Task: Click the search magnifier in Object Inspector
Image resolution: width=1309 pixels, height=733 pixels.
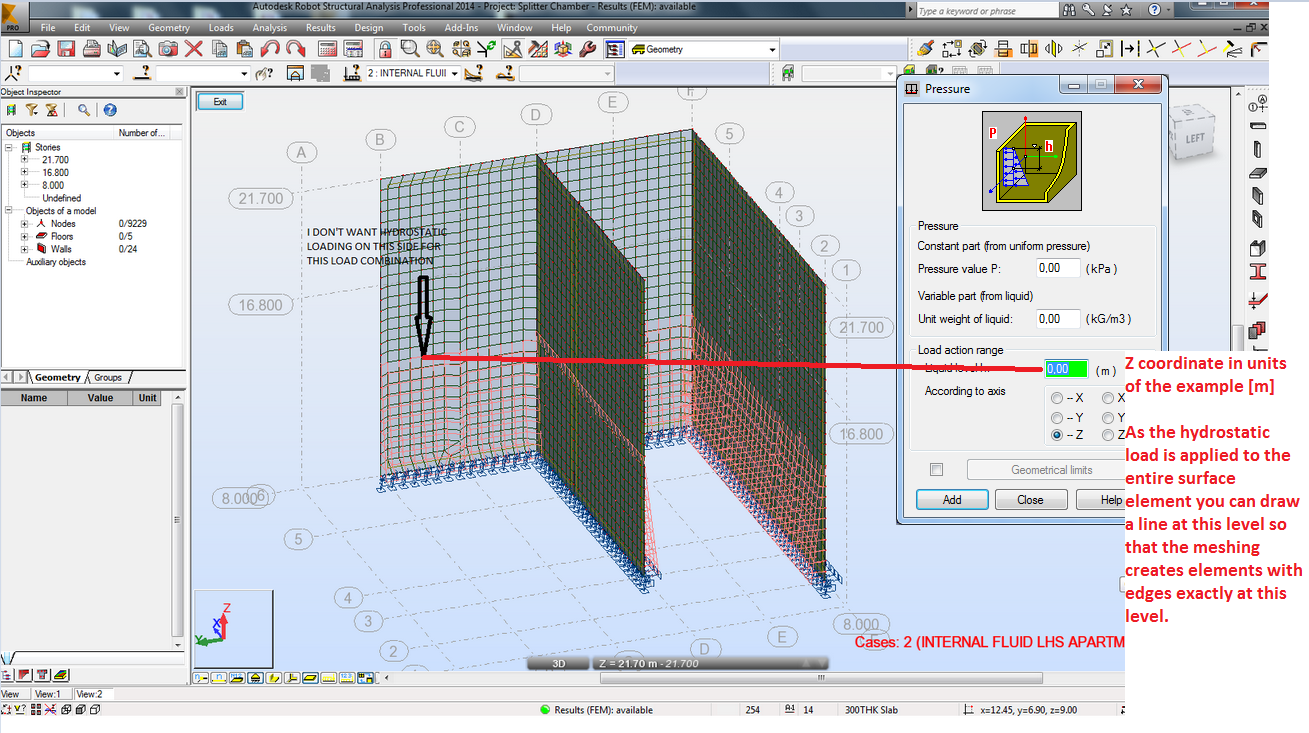Action: tap(84, 110)
